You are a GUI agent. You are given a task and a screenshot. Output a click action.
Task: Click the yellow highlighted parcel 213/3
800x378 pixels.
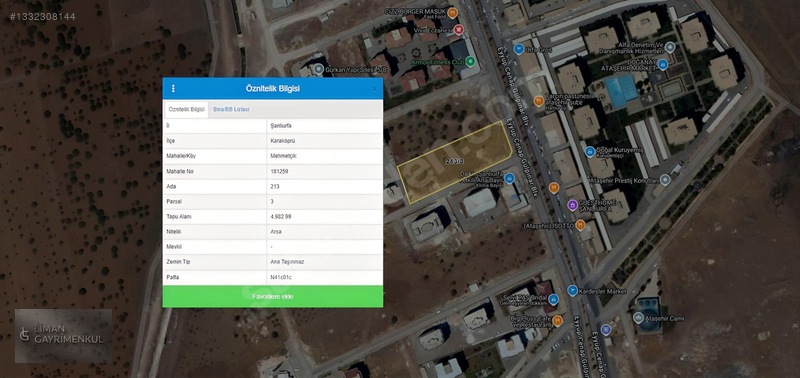coord(454,162)
